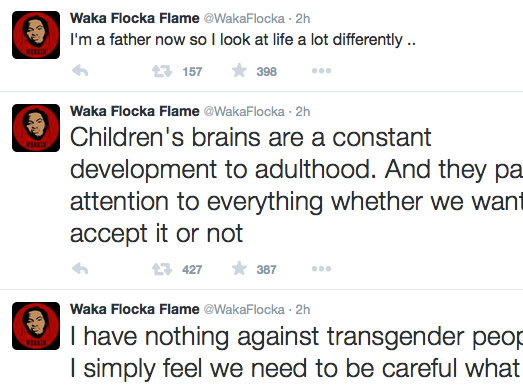The height and width of the screenshot is (389, 523).
Task: Open more options on the father tweet
Action: pos(321,71)
